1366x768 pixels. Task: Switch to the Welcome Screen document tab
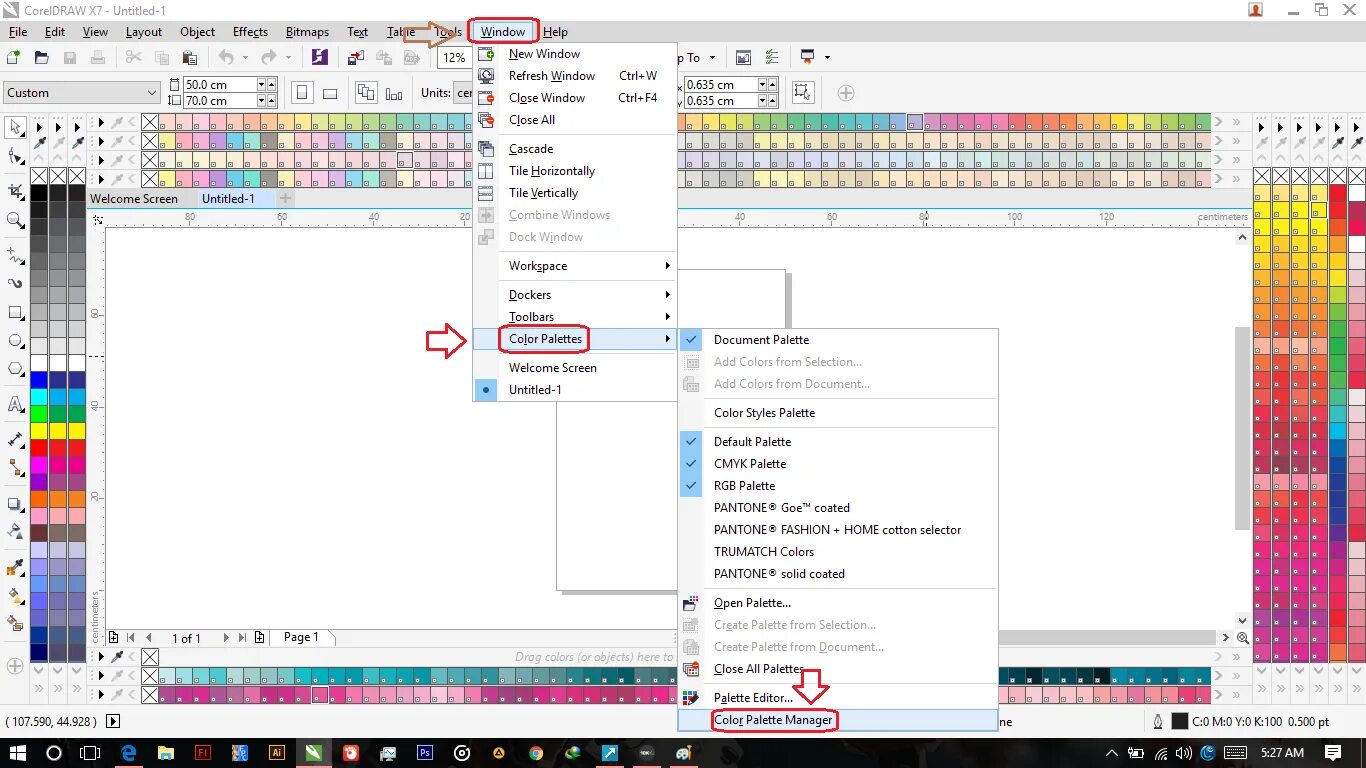[x=134, y=199]
